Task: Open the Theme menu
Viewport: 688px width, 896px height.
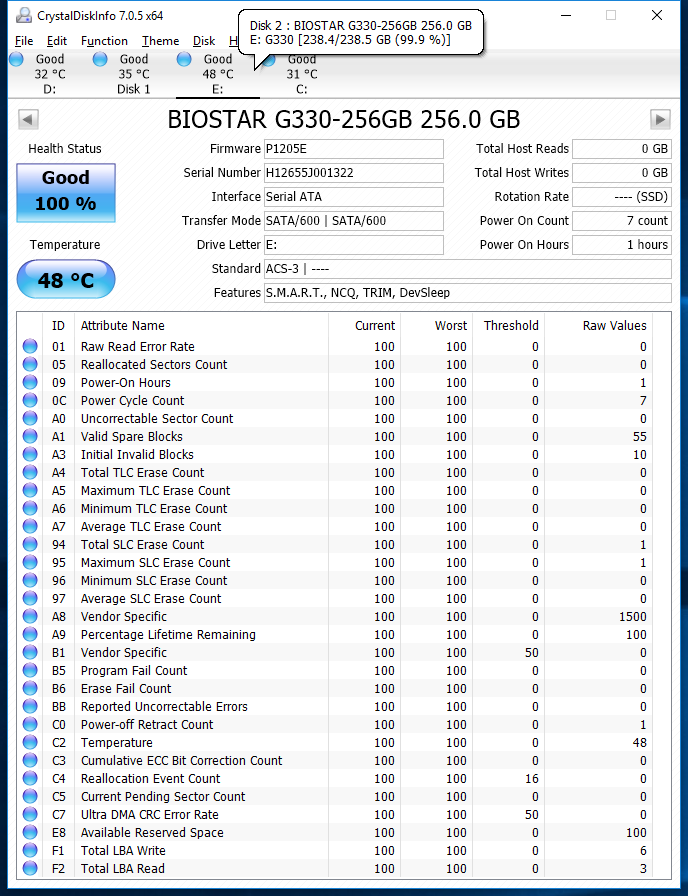Action: coord(160,41)
